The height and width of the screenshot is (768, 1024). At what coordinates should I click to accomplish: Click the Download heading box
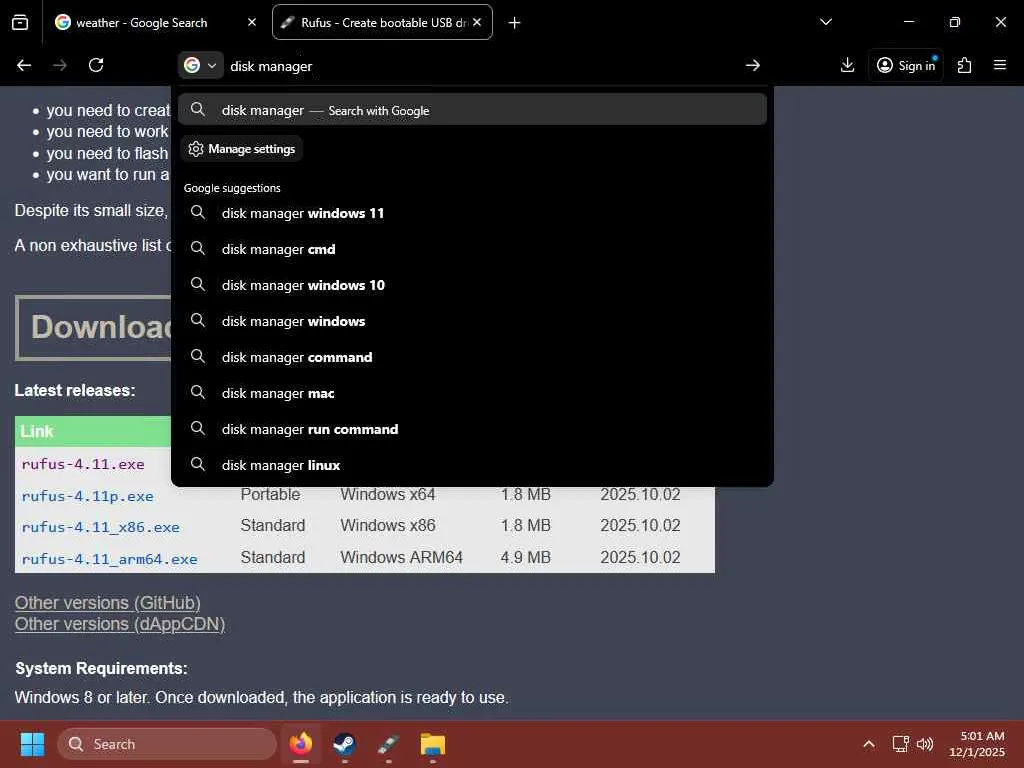[93, 328]
